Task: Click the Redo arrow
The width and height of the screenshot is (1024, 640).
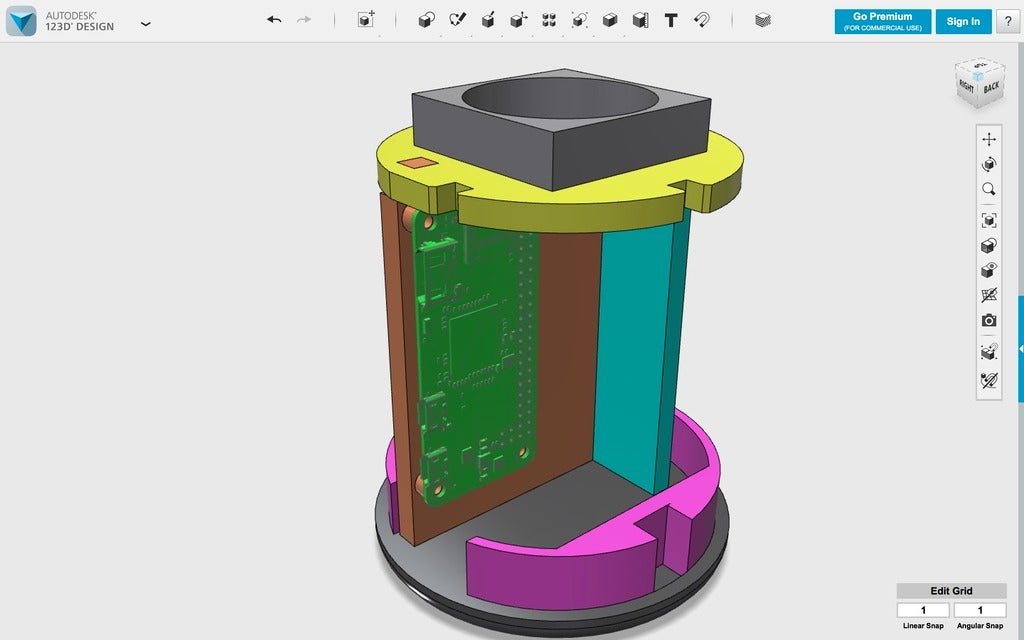Action: pos(304,20)
